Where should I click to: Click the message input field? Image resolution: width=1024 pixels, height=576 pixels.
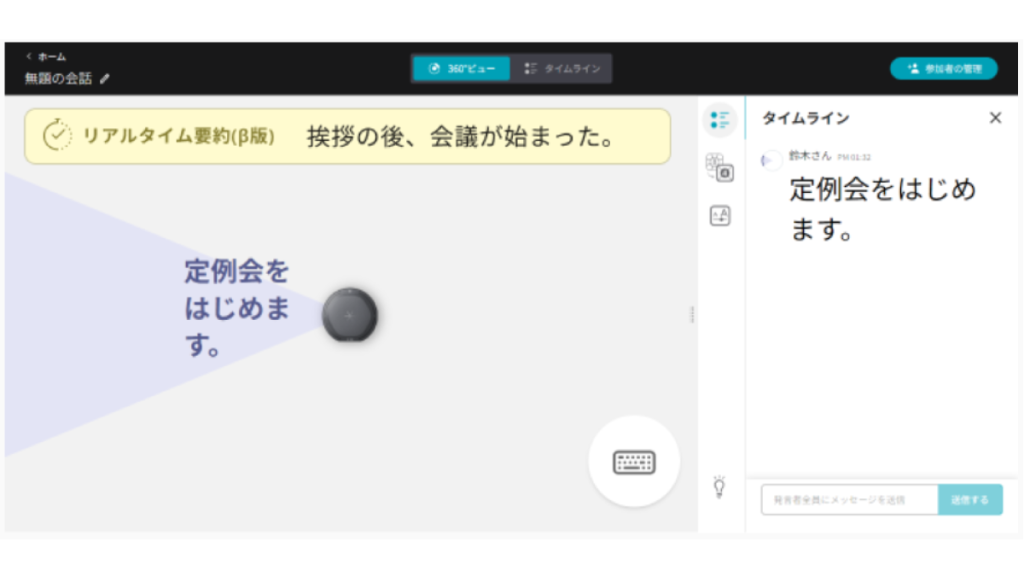coord(849,500)
